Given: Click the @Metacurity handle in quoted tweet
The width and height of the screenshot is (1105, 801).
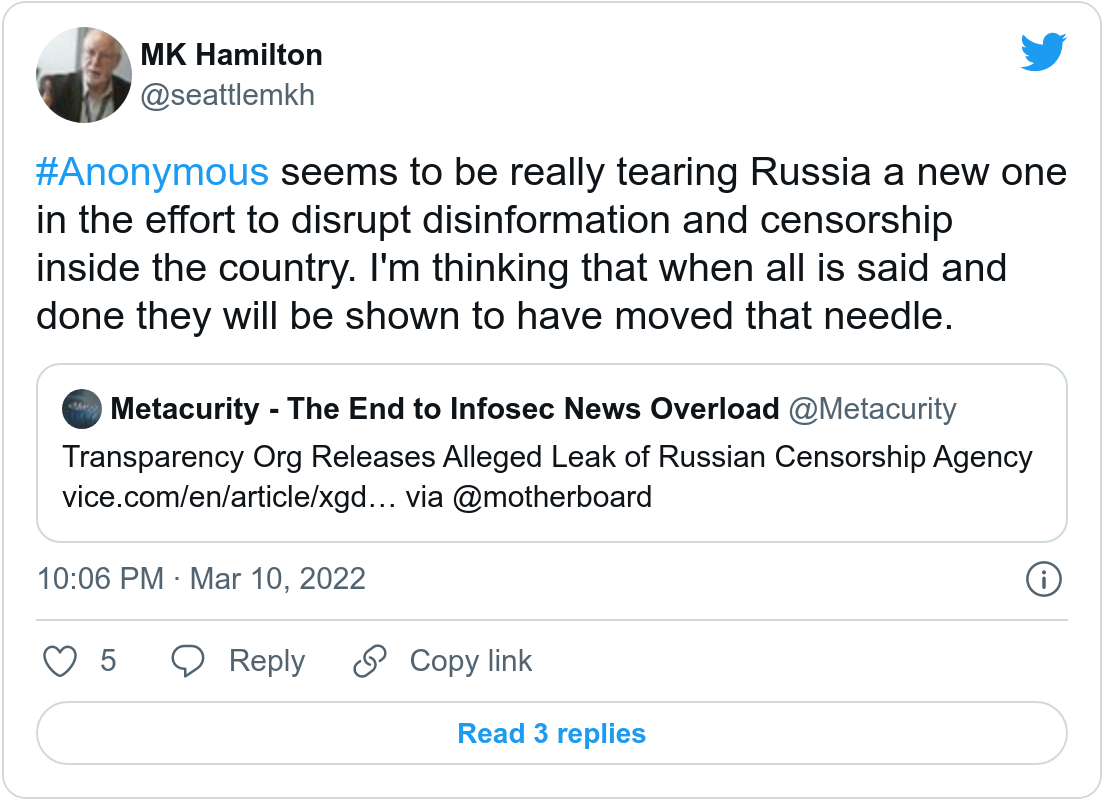Looking at the screenshot, I should (872, 409).
